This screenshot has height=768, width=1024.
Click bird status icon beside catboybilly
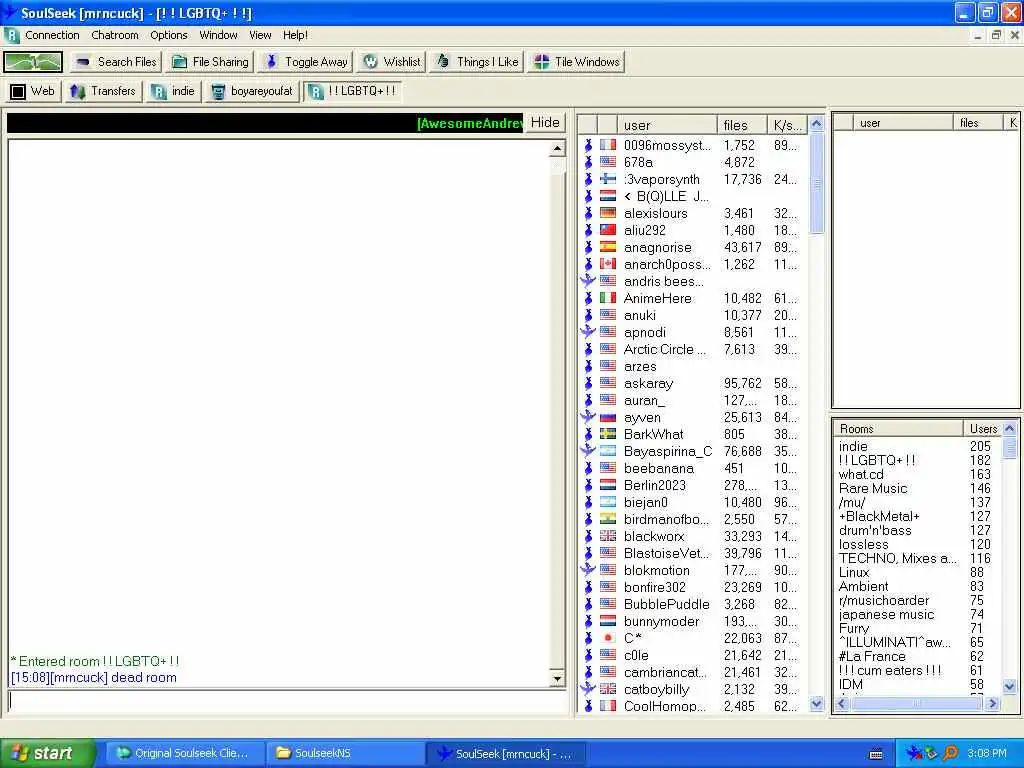click(588, 688)
